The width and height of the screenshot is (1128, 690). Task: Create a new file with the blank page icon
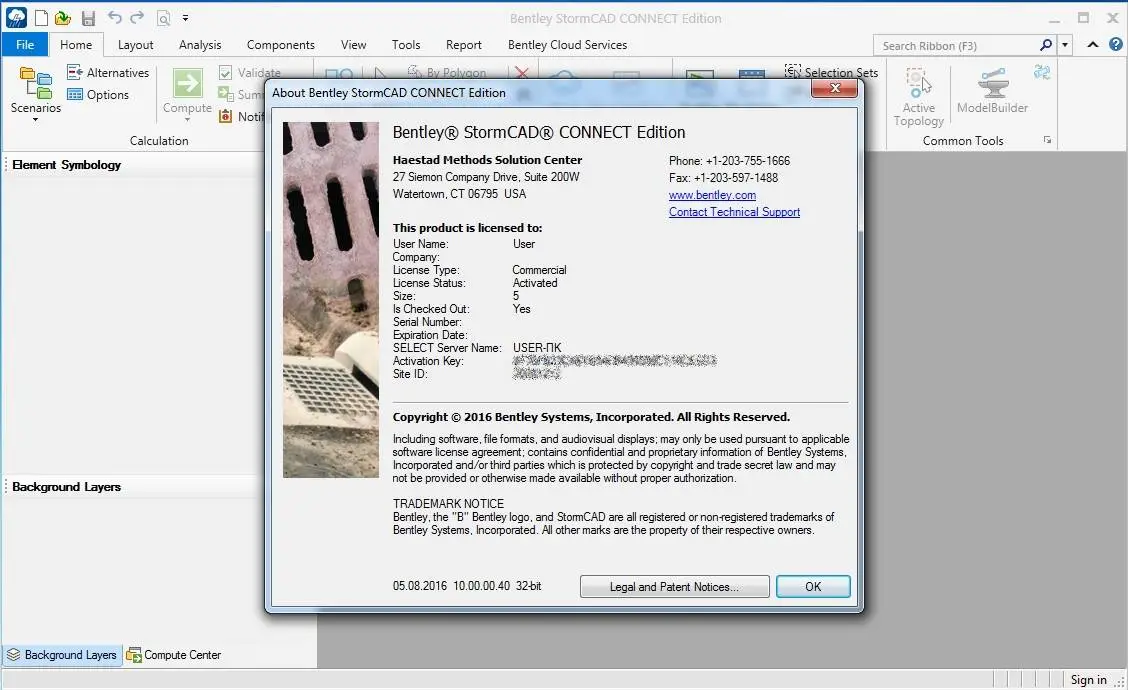pos(42,18)
